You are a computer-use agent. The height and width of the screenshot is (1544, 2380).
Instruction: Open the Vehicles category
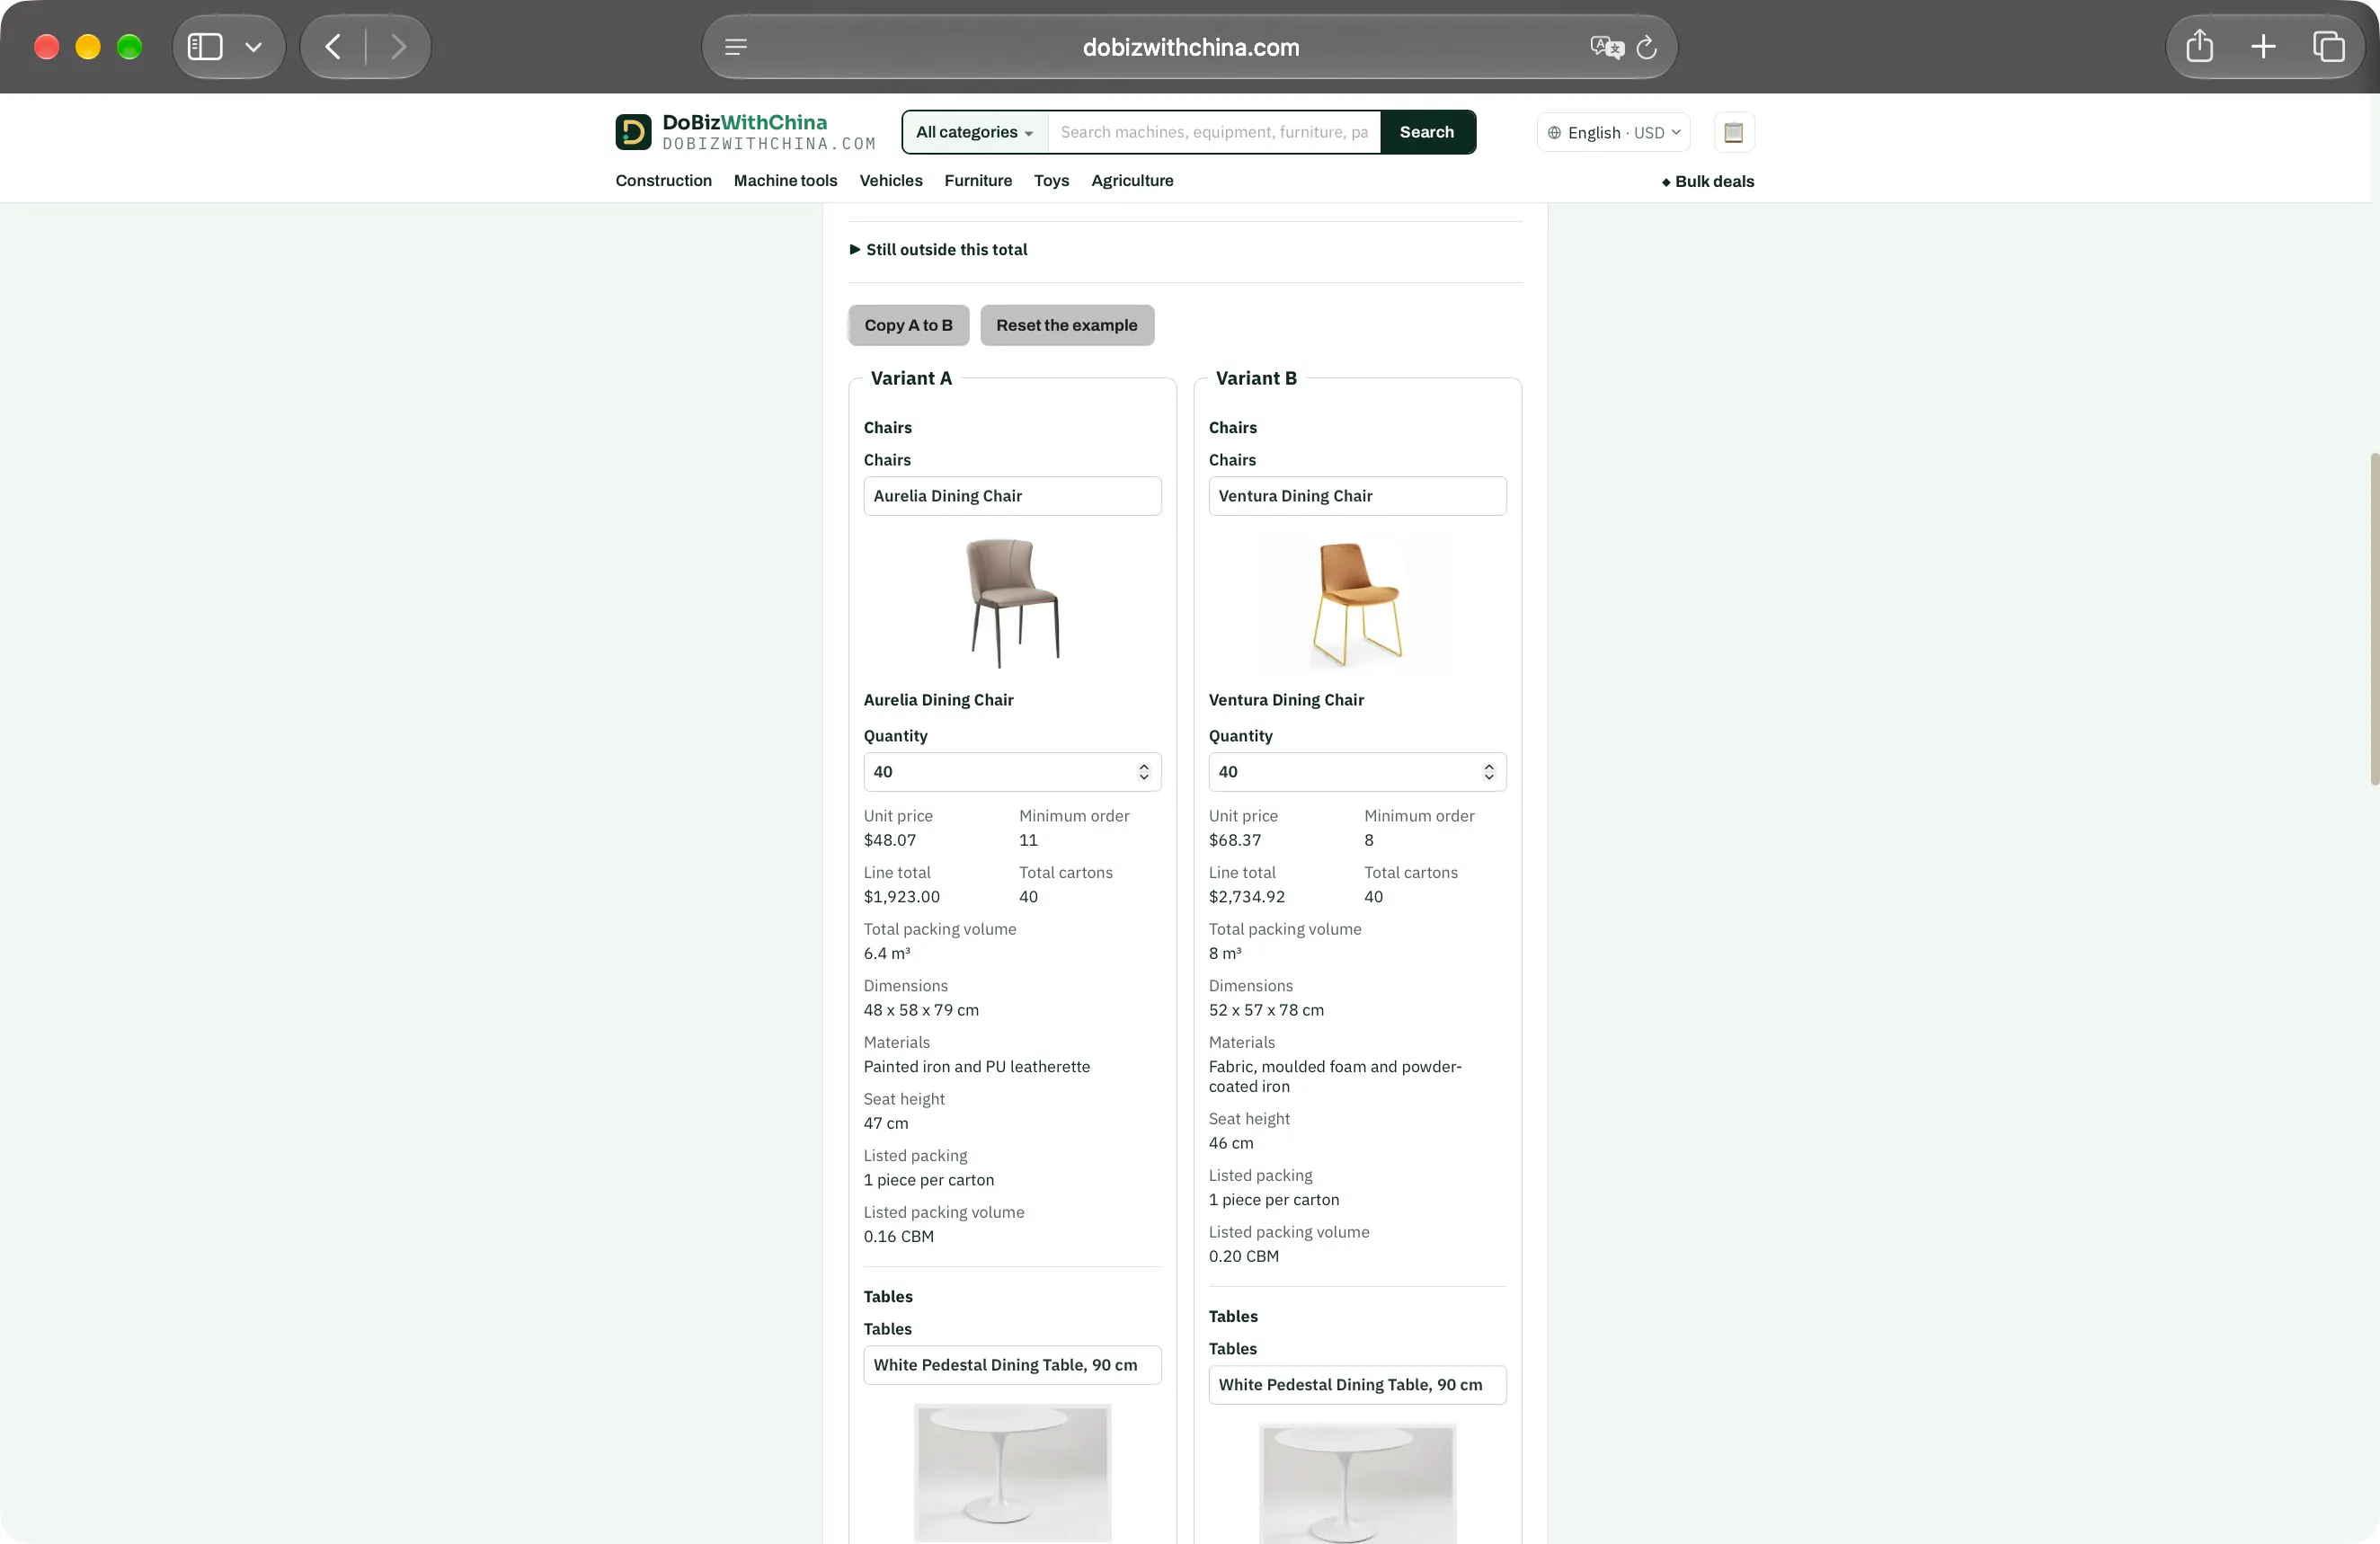pyautogui.click(x=890, y=180)
